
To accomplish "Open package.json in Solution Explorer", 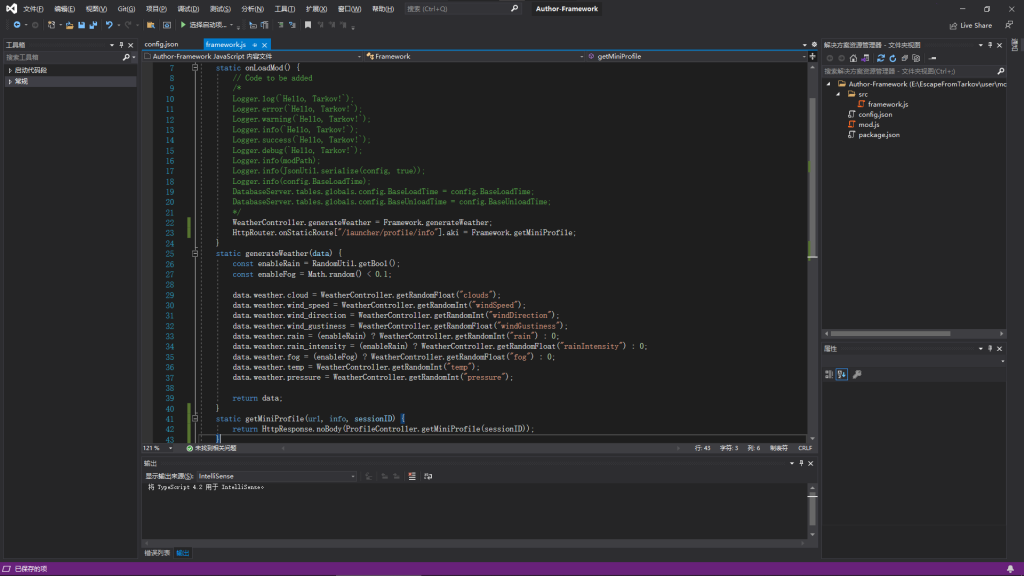I will pos(878,135).
